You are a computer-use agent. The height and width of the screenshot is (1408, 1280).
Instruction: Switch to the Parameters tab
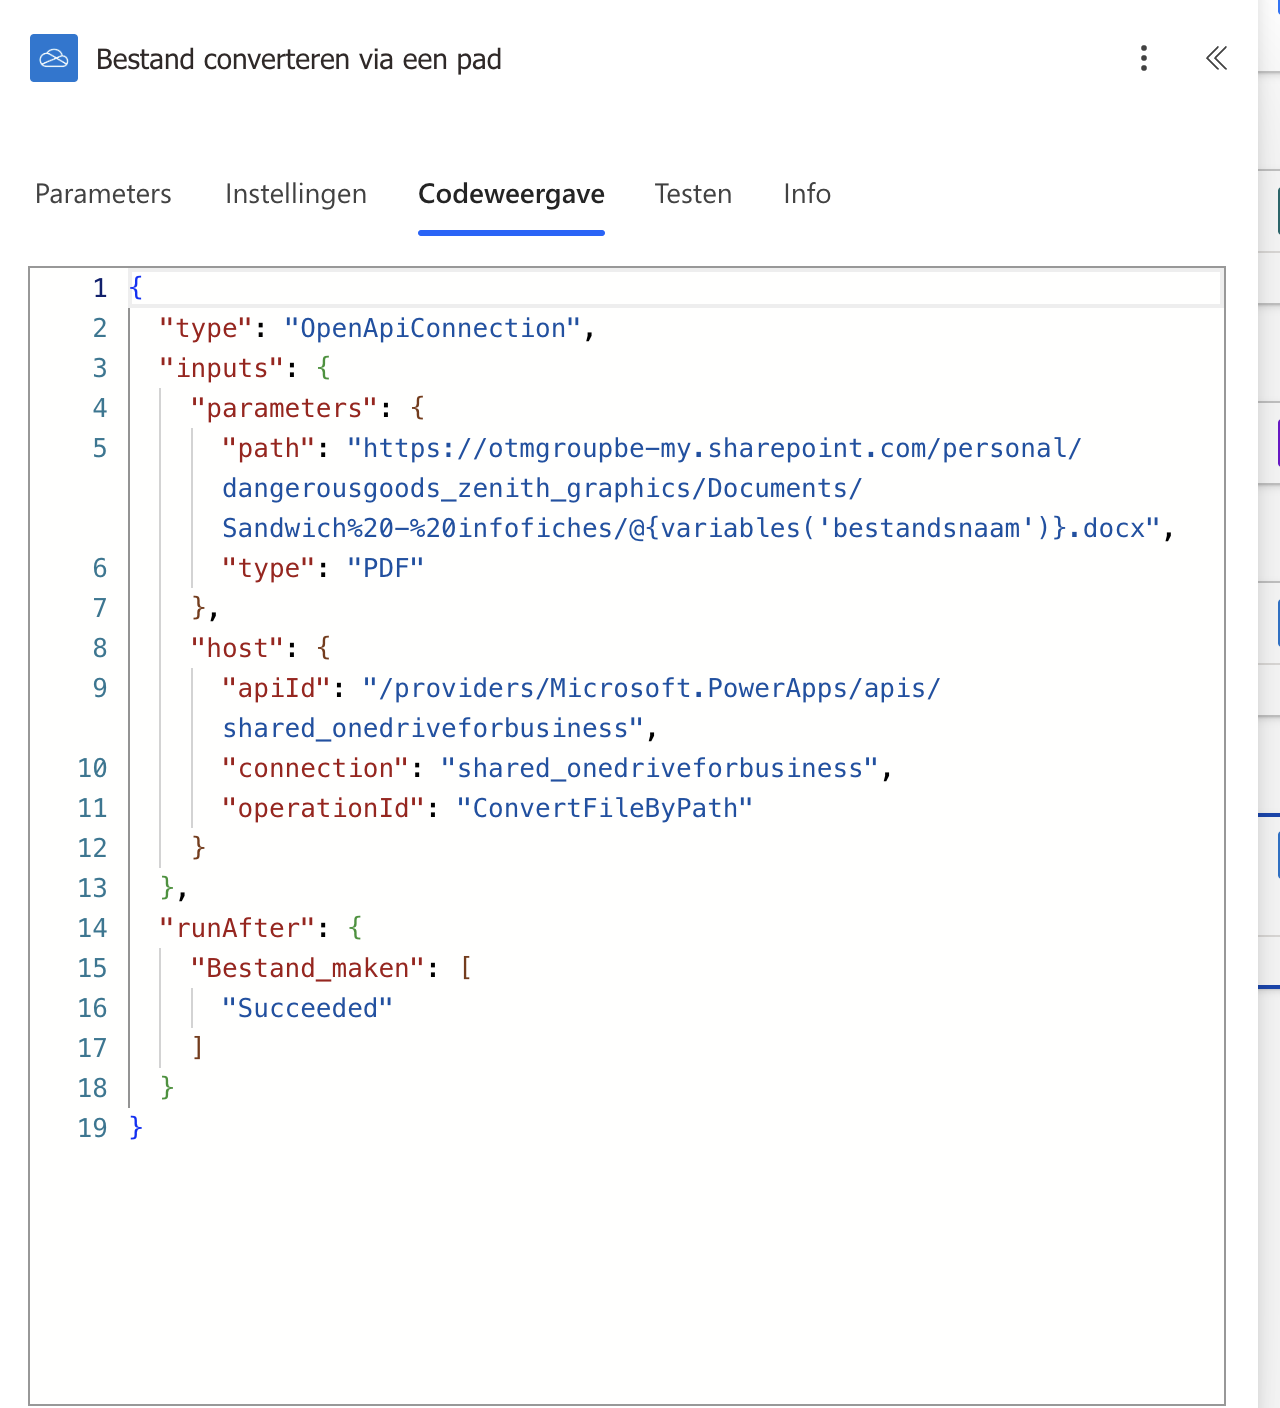103,194
